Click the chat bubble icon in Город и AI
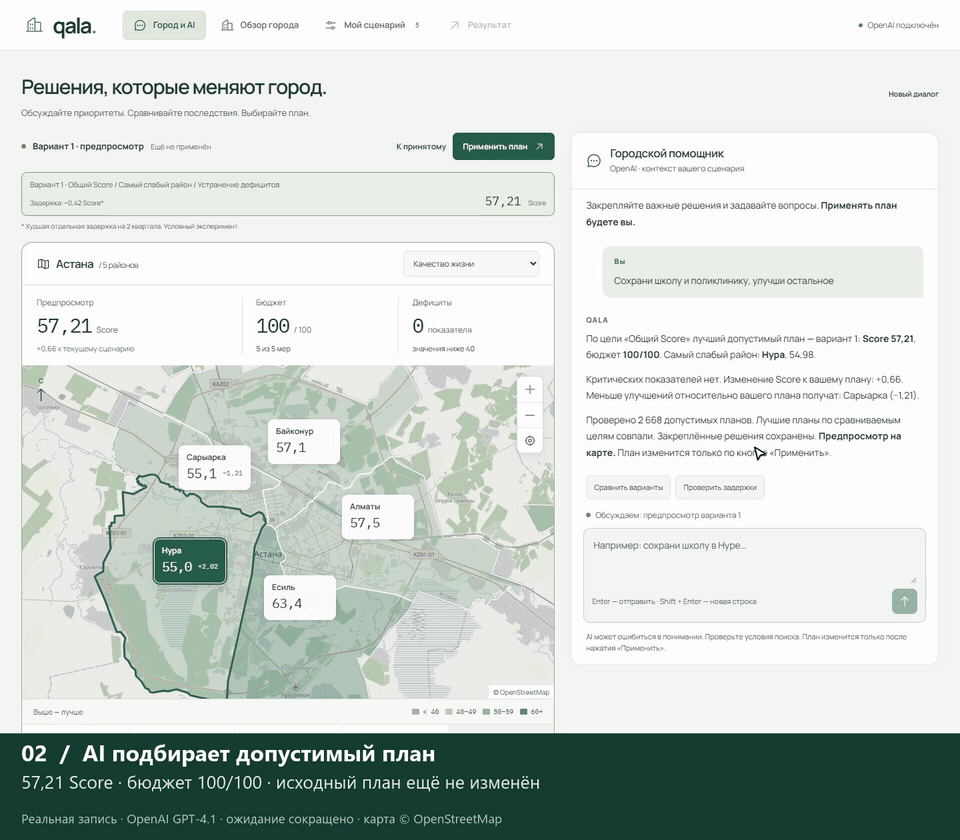The height and width of the screenshot is (840, 960). pyautogui.click(x=140, y=25)
